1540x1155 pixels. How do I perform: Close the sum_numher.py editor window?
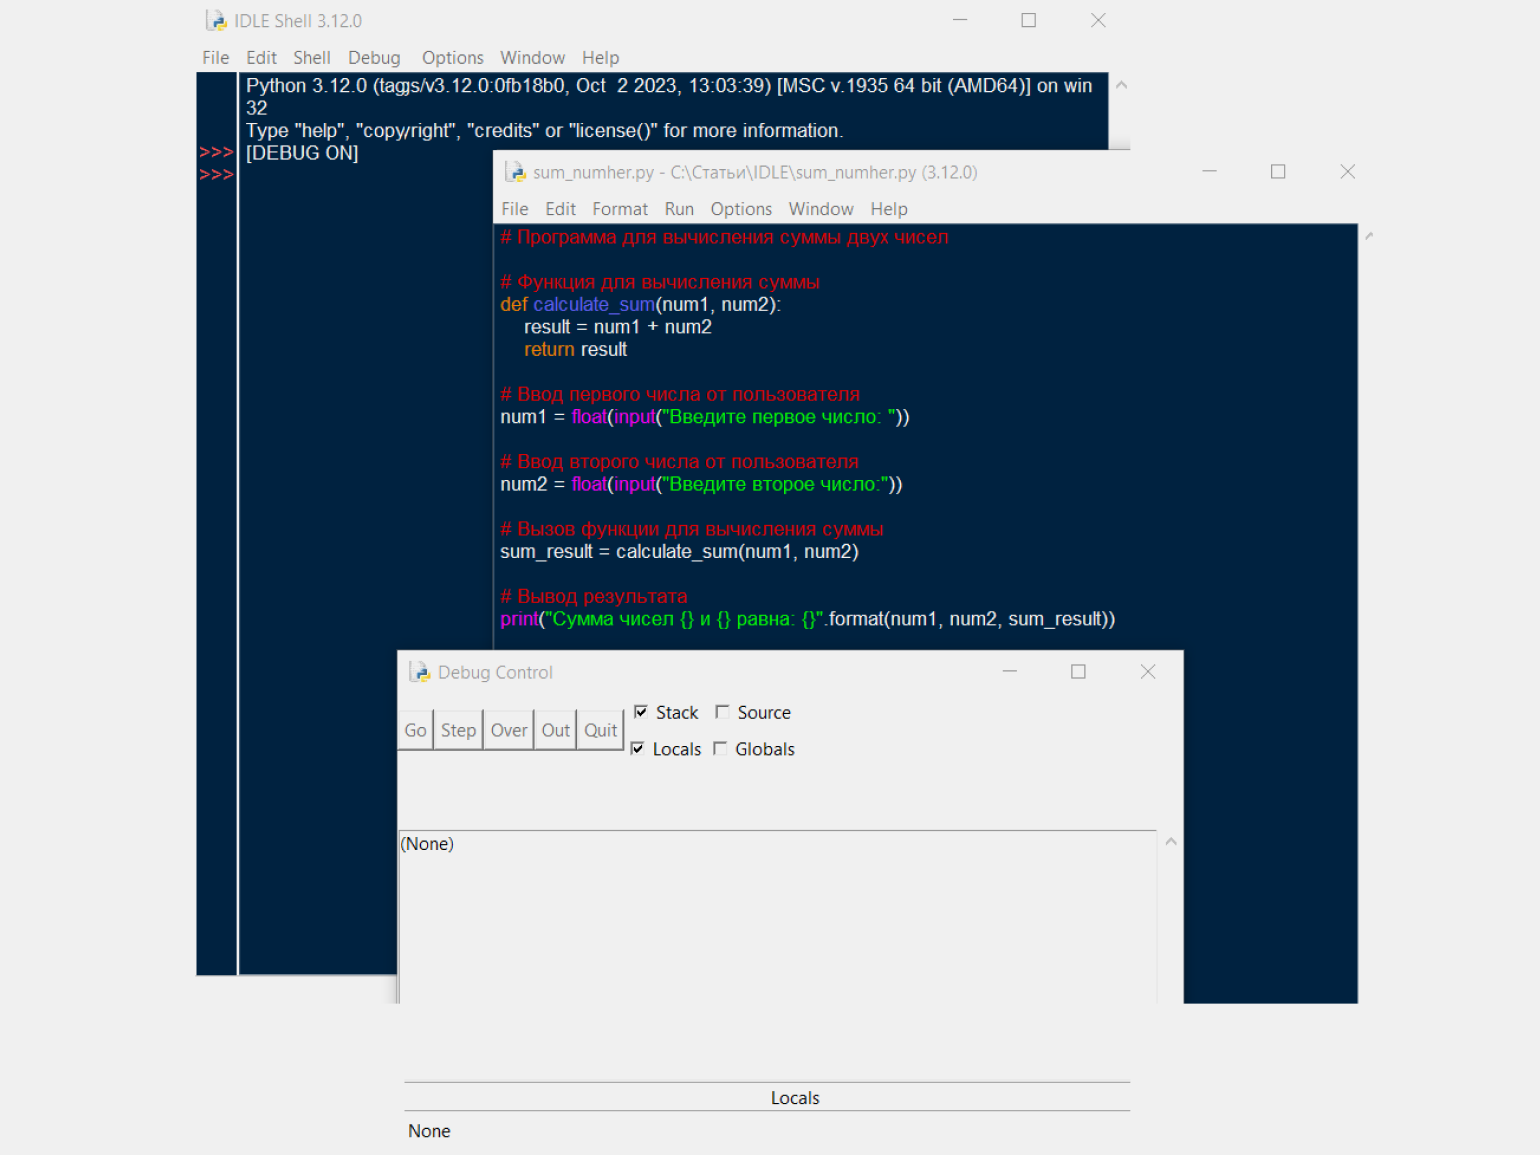pyautogui.click(x=1348, y=172)
